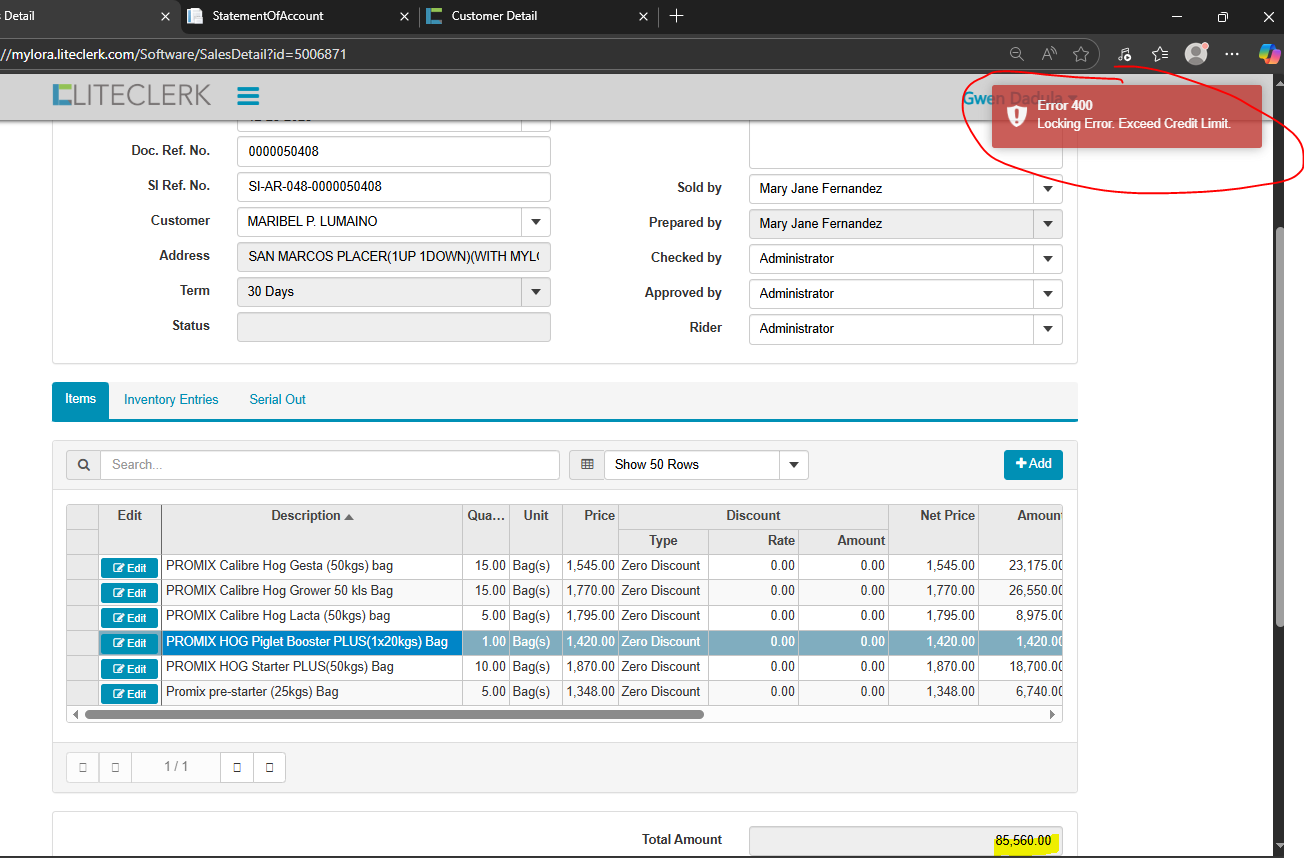Open the LiteClerk hamburger menu
1304x858 pixels.
[x=248, y=96]
